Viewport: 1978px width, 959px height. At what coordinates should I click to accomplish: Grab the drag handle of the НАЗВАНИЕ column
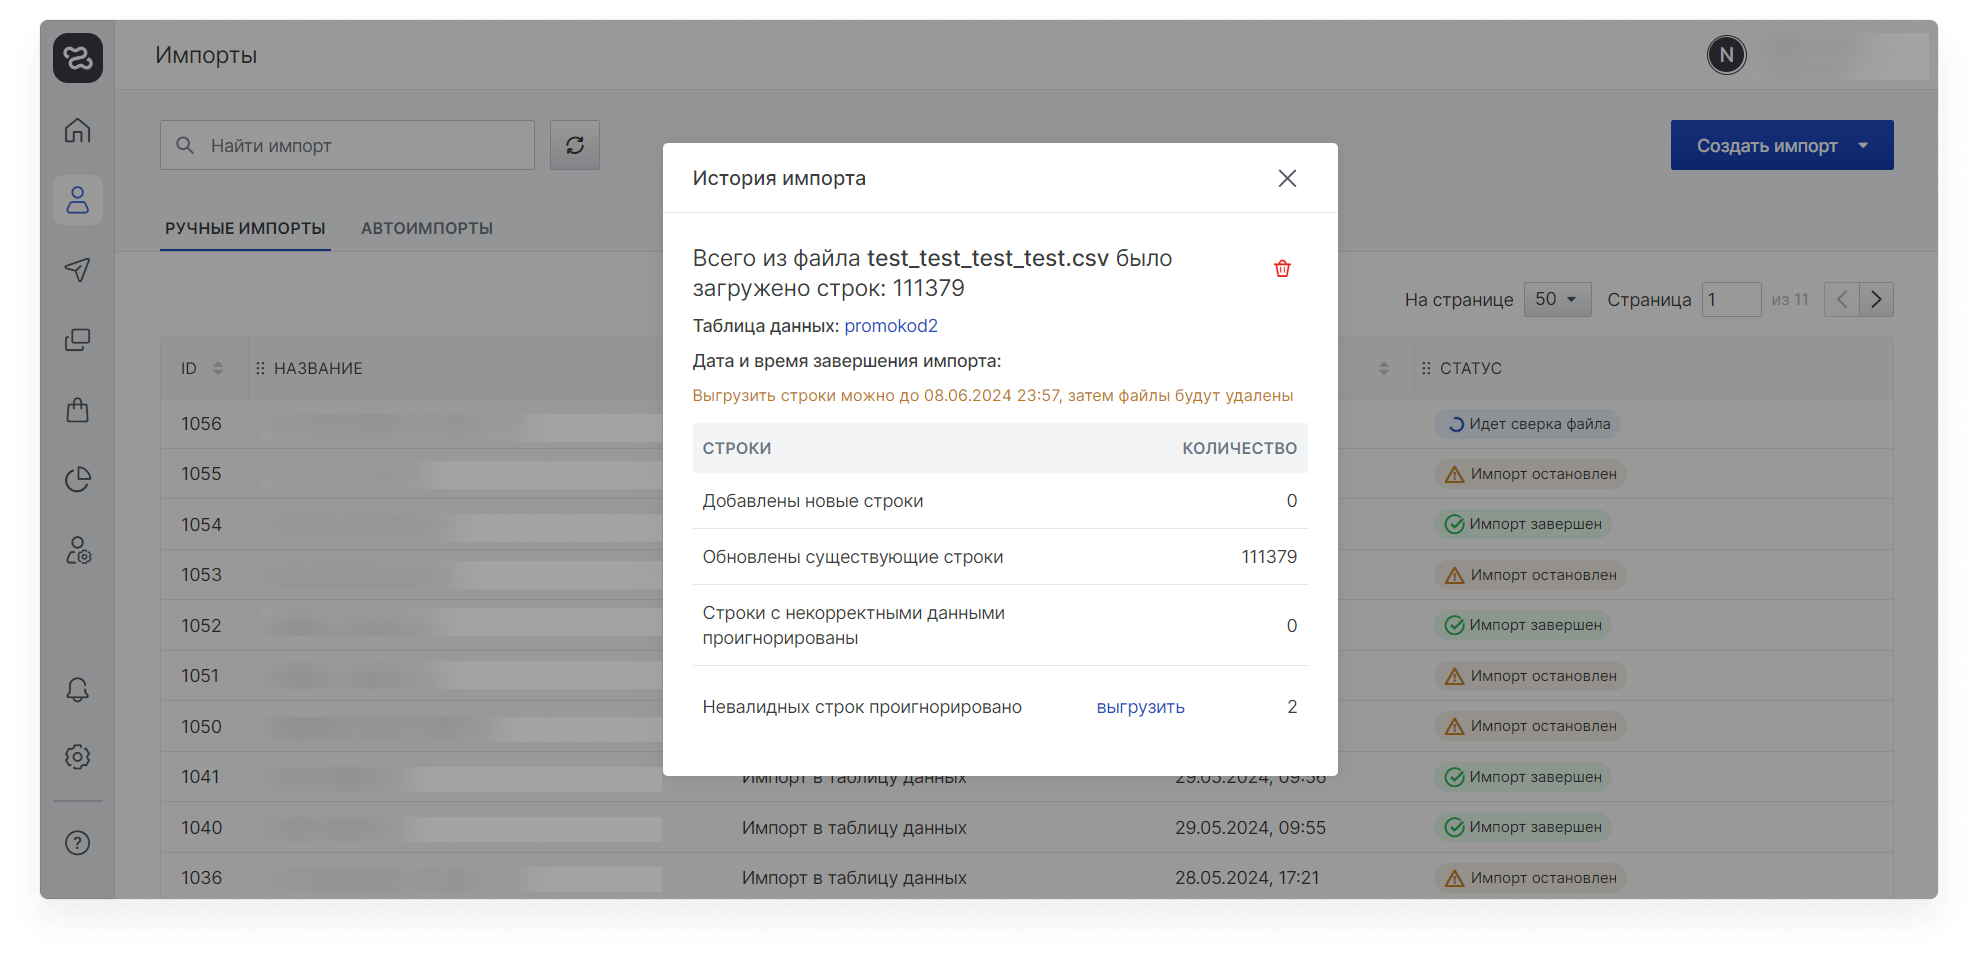(260, 369)
